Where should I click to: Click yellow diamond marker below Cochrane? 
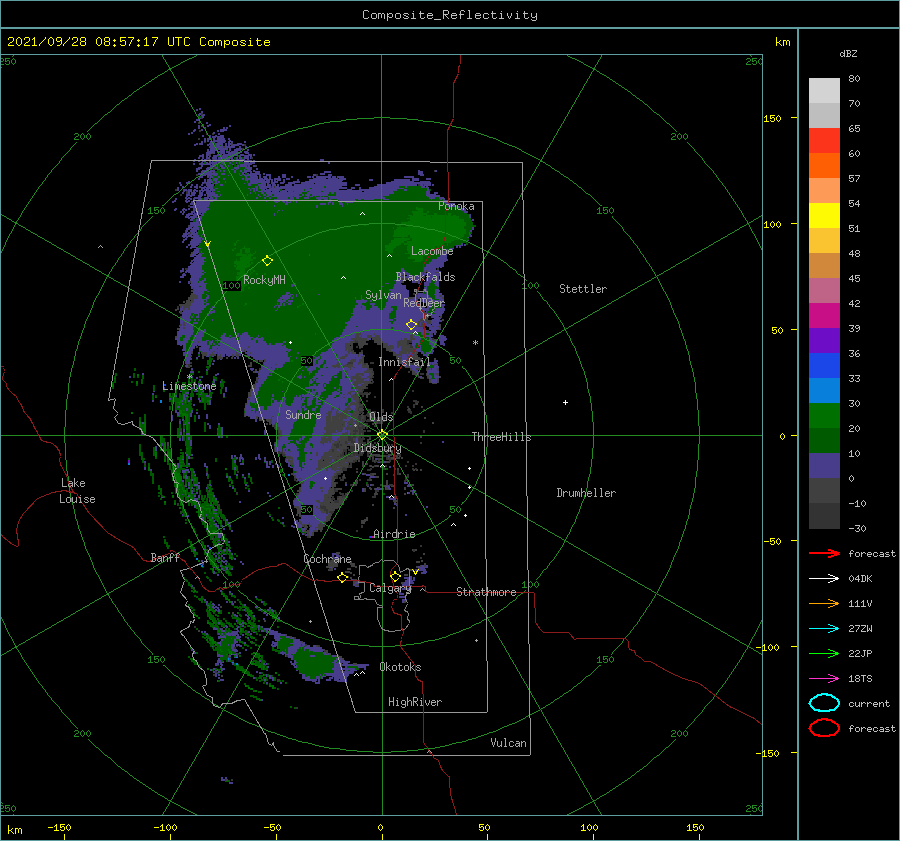[x=342, y=577]
